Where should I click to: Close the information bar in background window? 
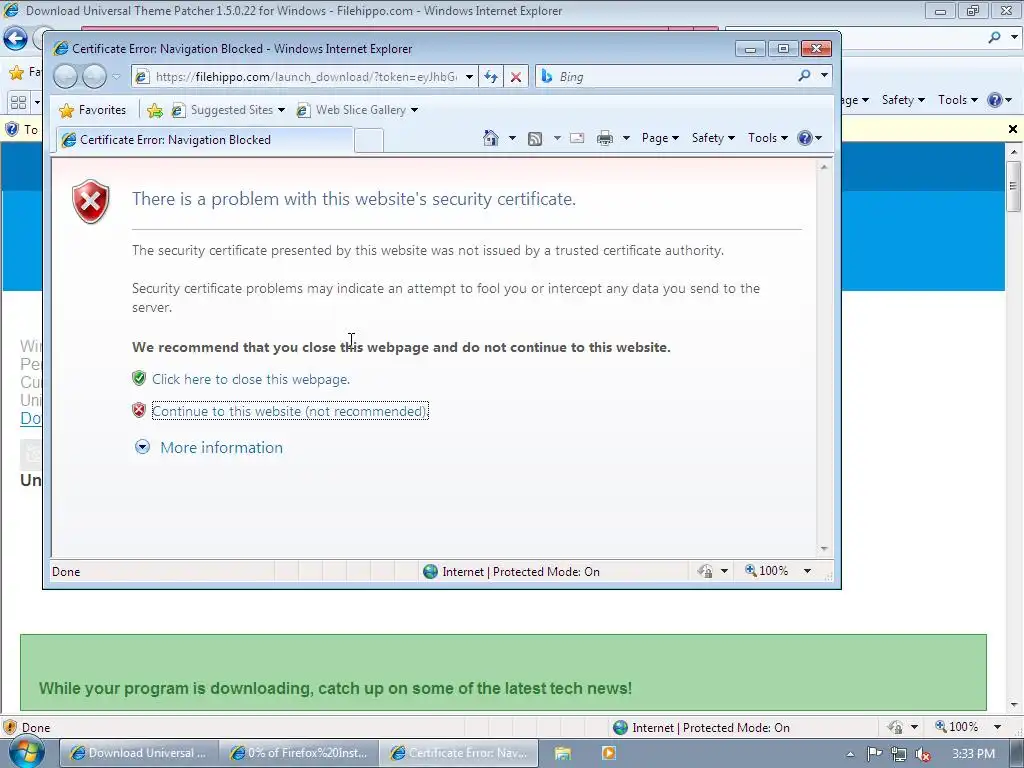[x=1013, y=129]
